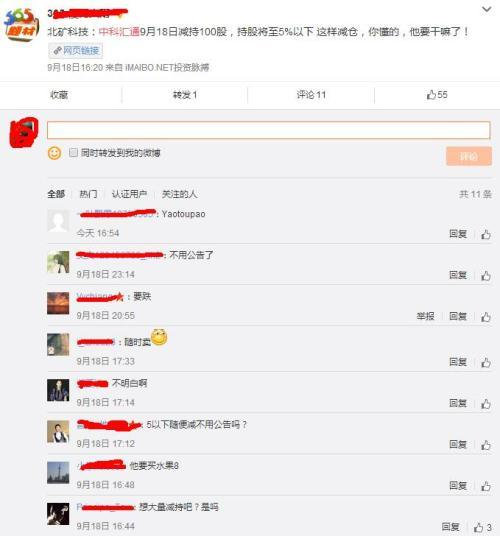Click 举报 on the 要跌 comment
This screenshot has height=536, width=500.
click(x=425, y=316)
